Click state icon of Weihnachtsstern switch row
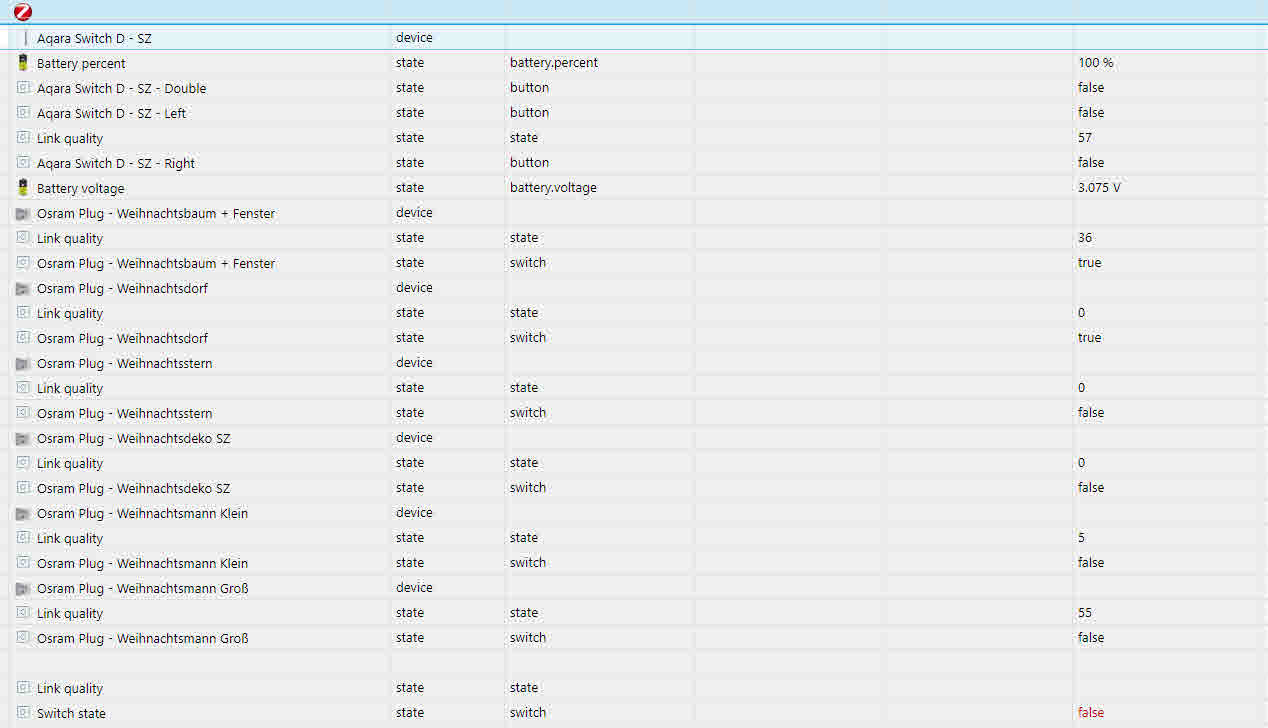This screenshot has height=728, width=1268. (x=24, y=413)
